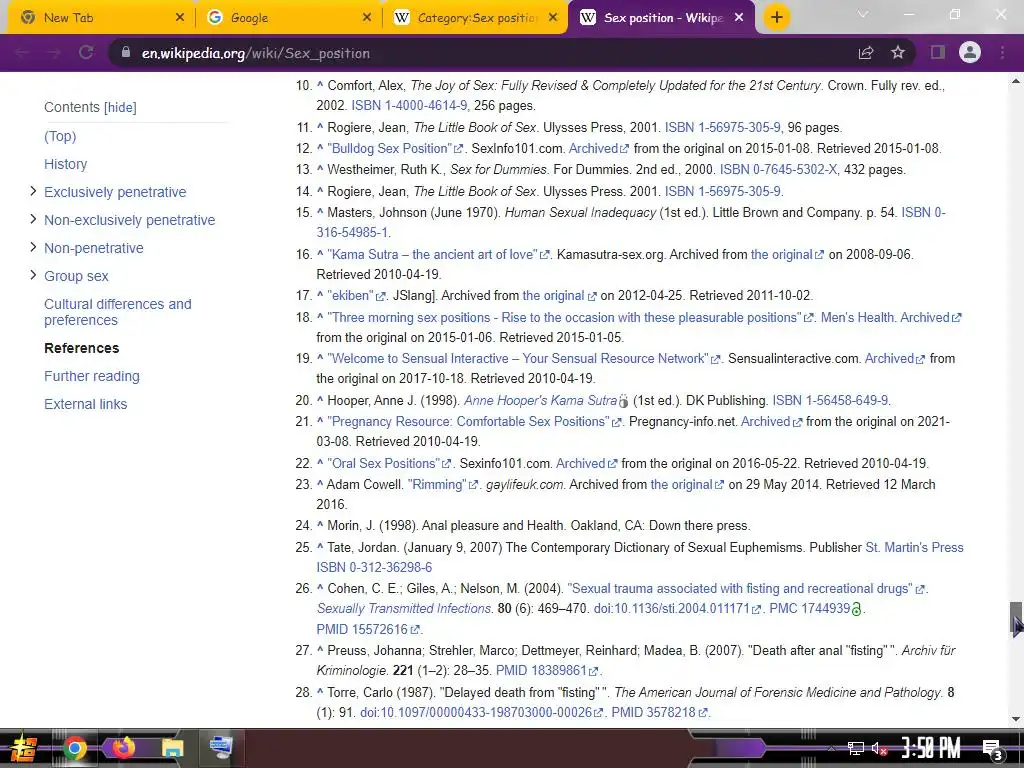Open Chrome from the taskbar
1024x768 pixels.
point(74,748)
